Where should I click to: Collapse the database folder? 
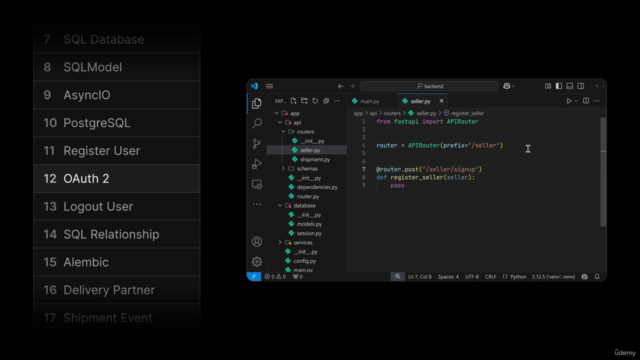click(x=280, y=205)
